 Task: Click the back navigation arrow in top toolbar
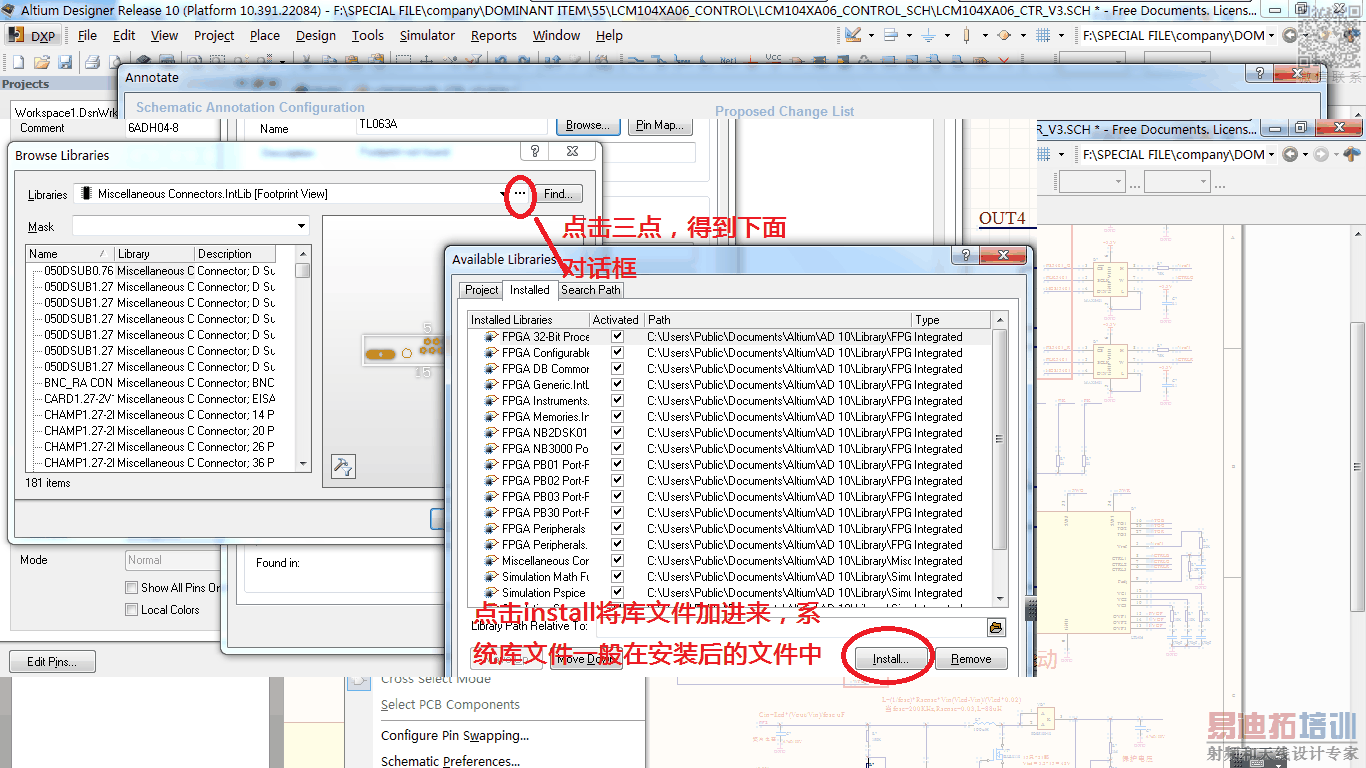pyautogui.click(x=1290, y=36)
